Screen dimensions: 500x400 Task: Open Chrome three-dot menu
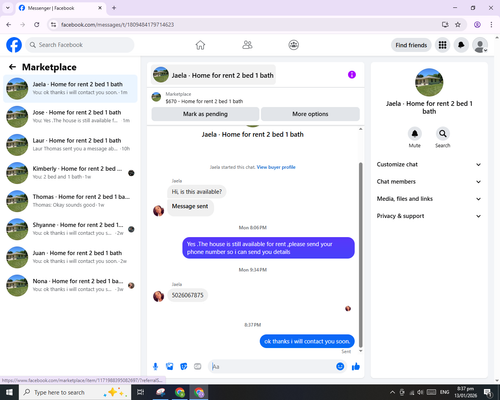491,24
